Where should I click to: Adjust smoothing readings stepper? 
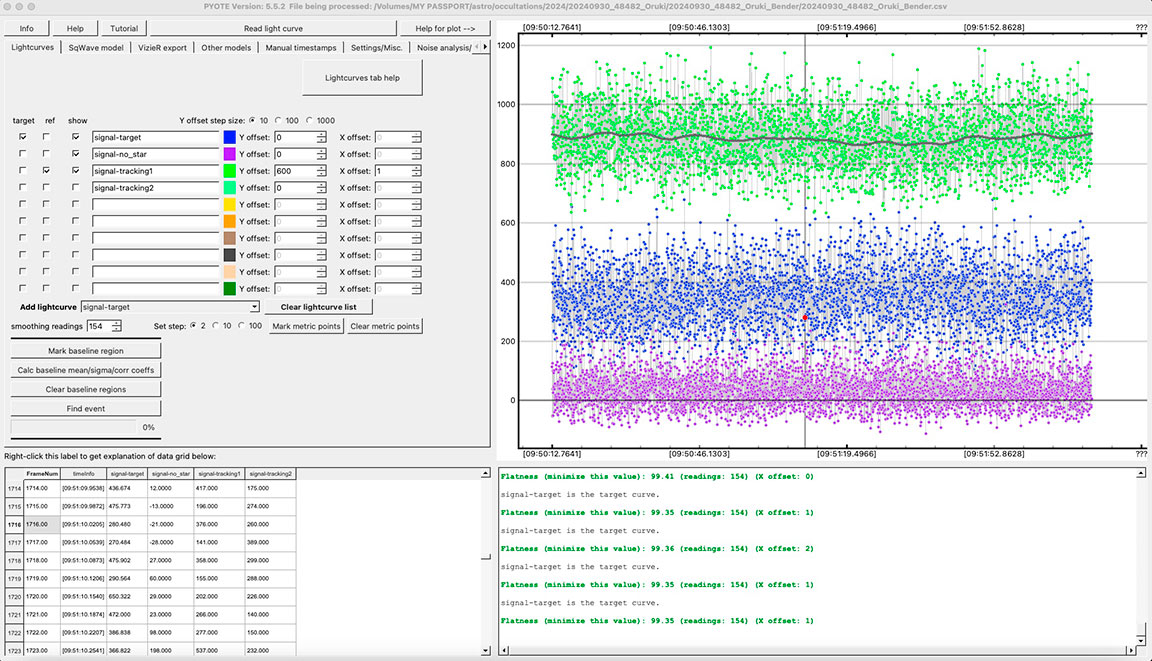click(116, 326)
